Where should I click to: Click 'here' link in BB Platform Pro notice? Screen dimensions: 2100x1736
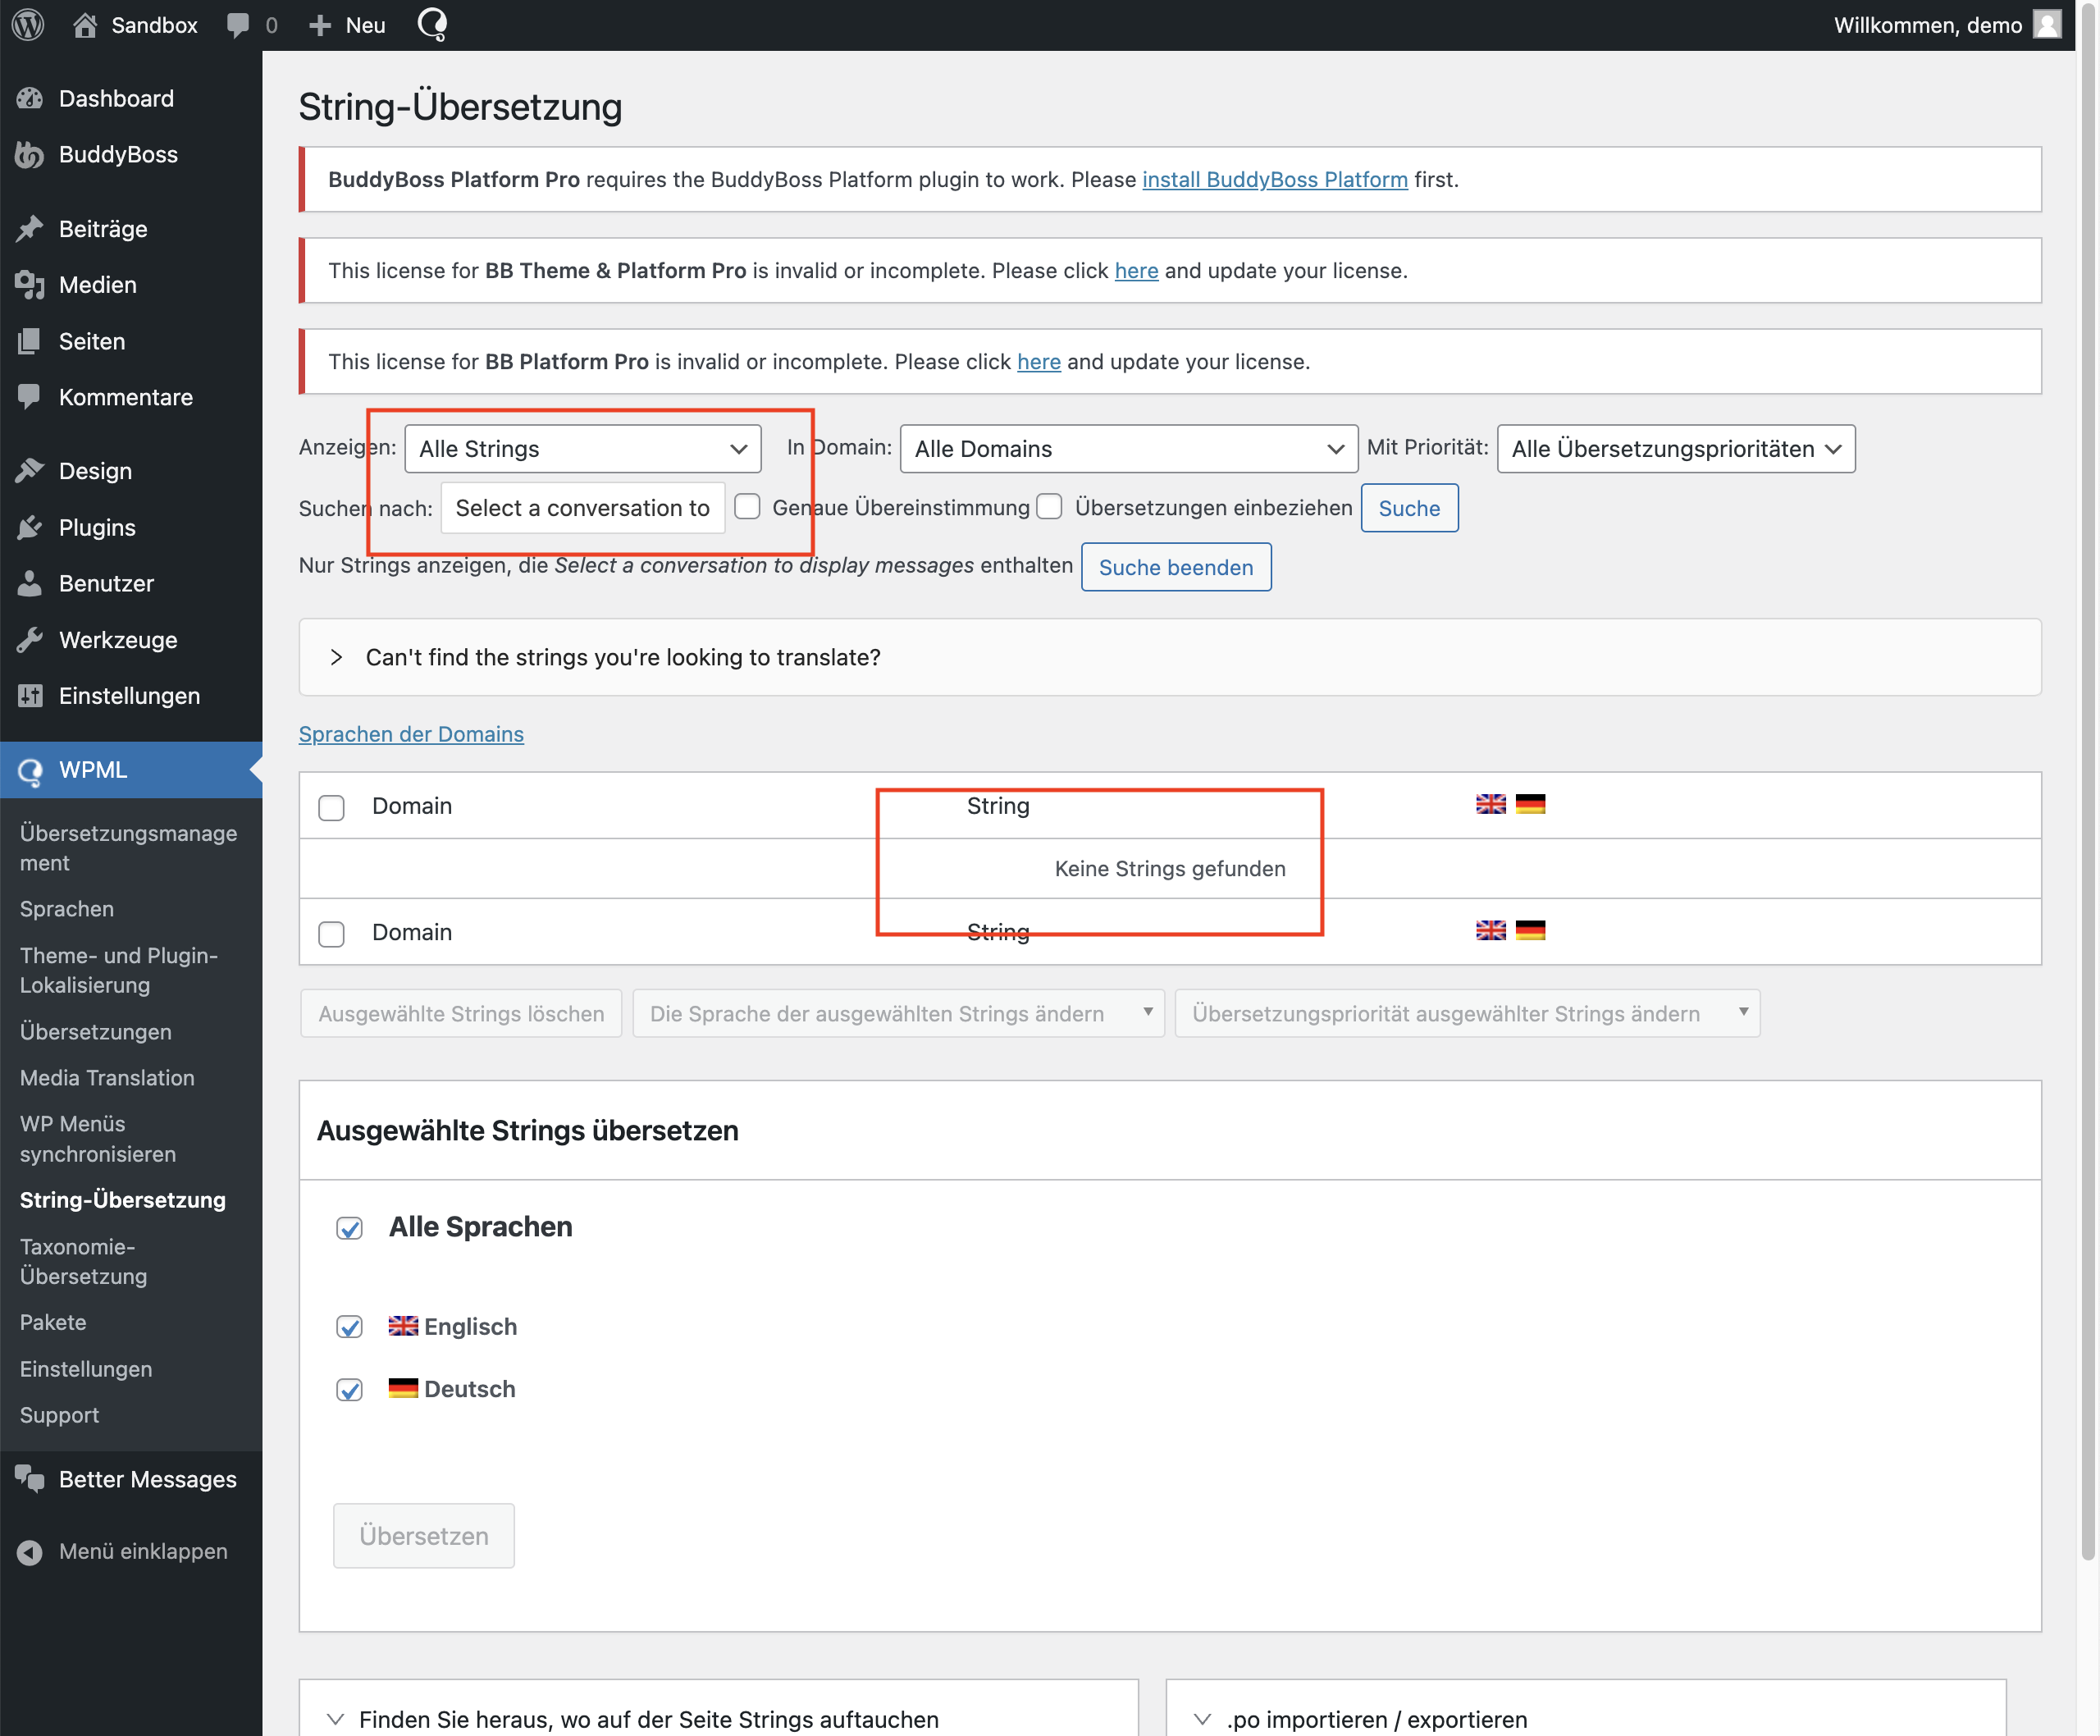click(x=1039, y=361)
